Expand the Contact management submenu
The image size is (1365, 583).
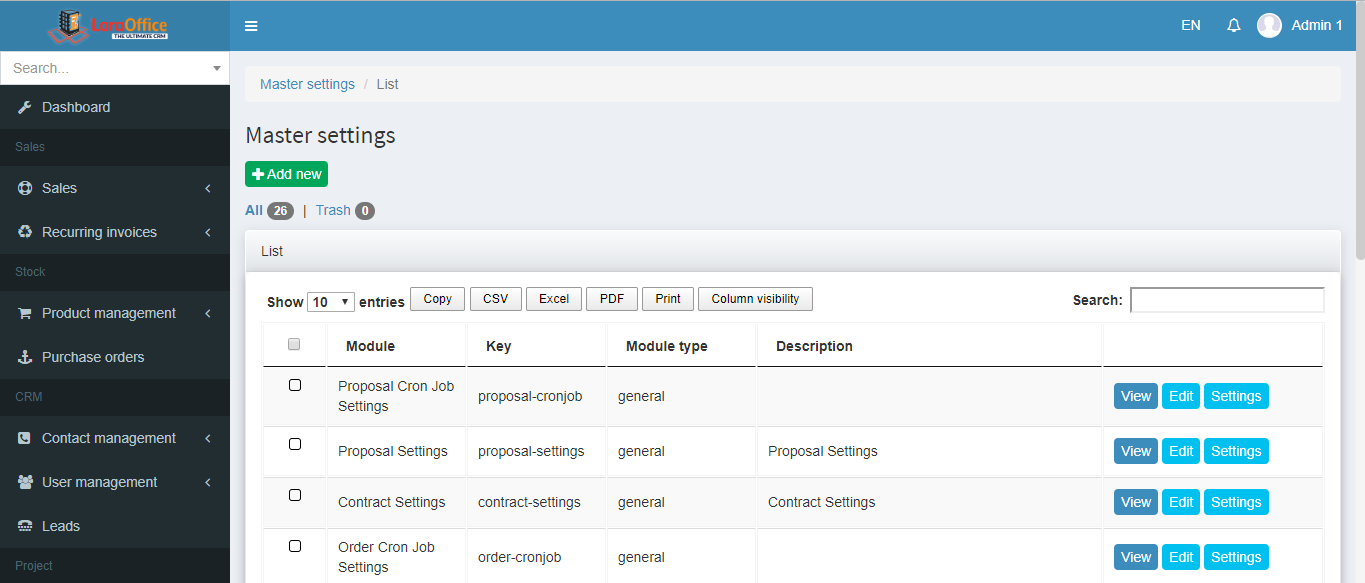(114, 438)
